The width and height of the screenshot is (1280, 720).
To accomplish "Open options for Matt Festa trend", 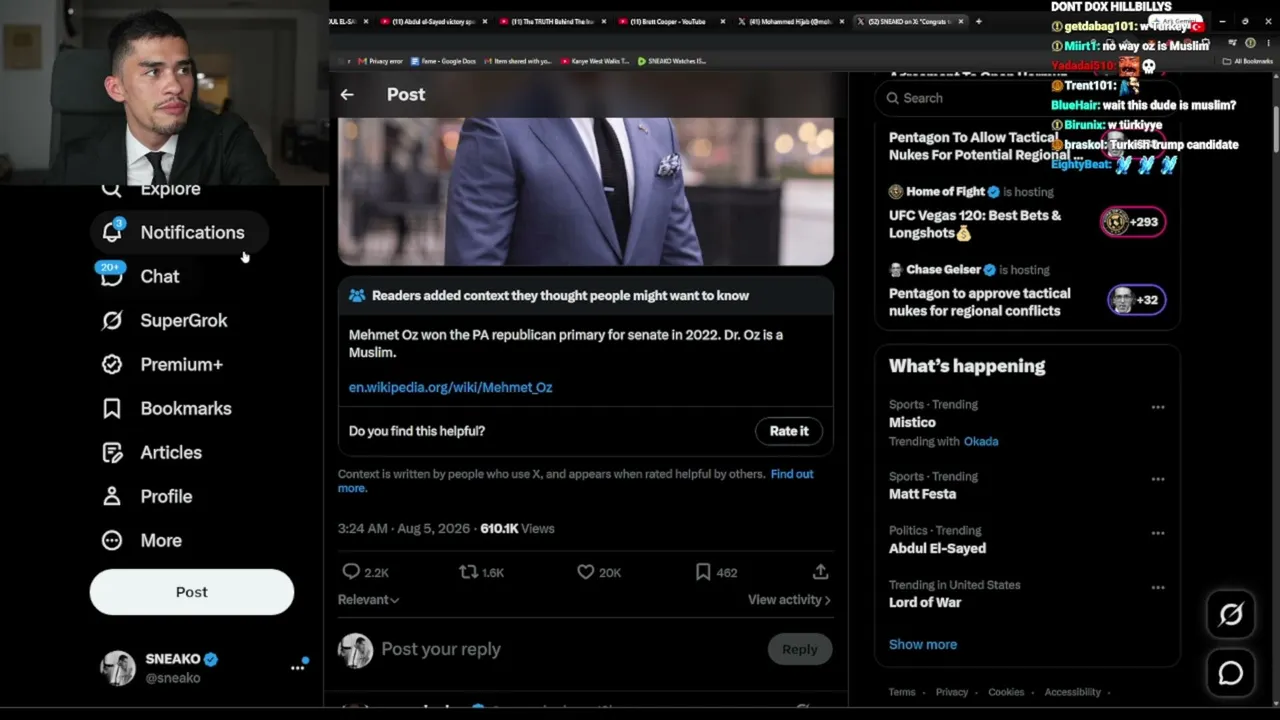I will [x=1158, y=479].
